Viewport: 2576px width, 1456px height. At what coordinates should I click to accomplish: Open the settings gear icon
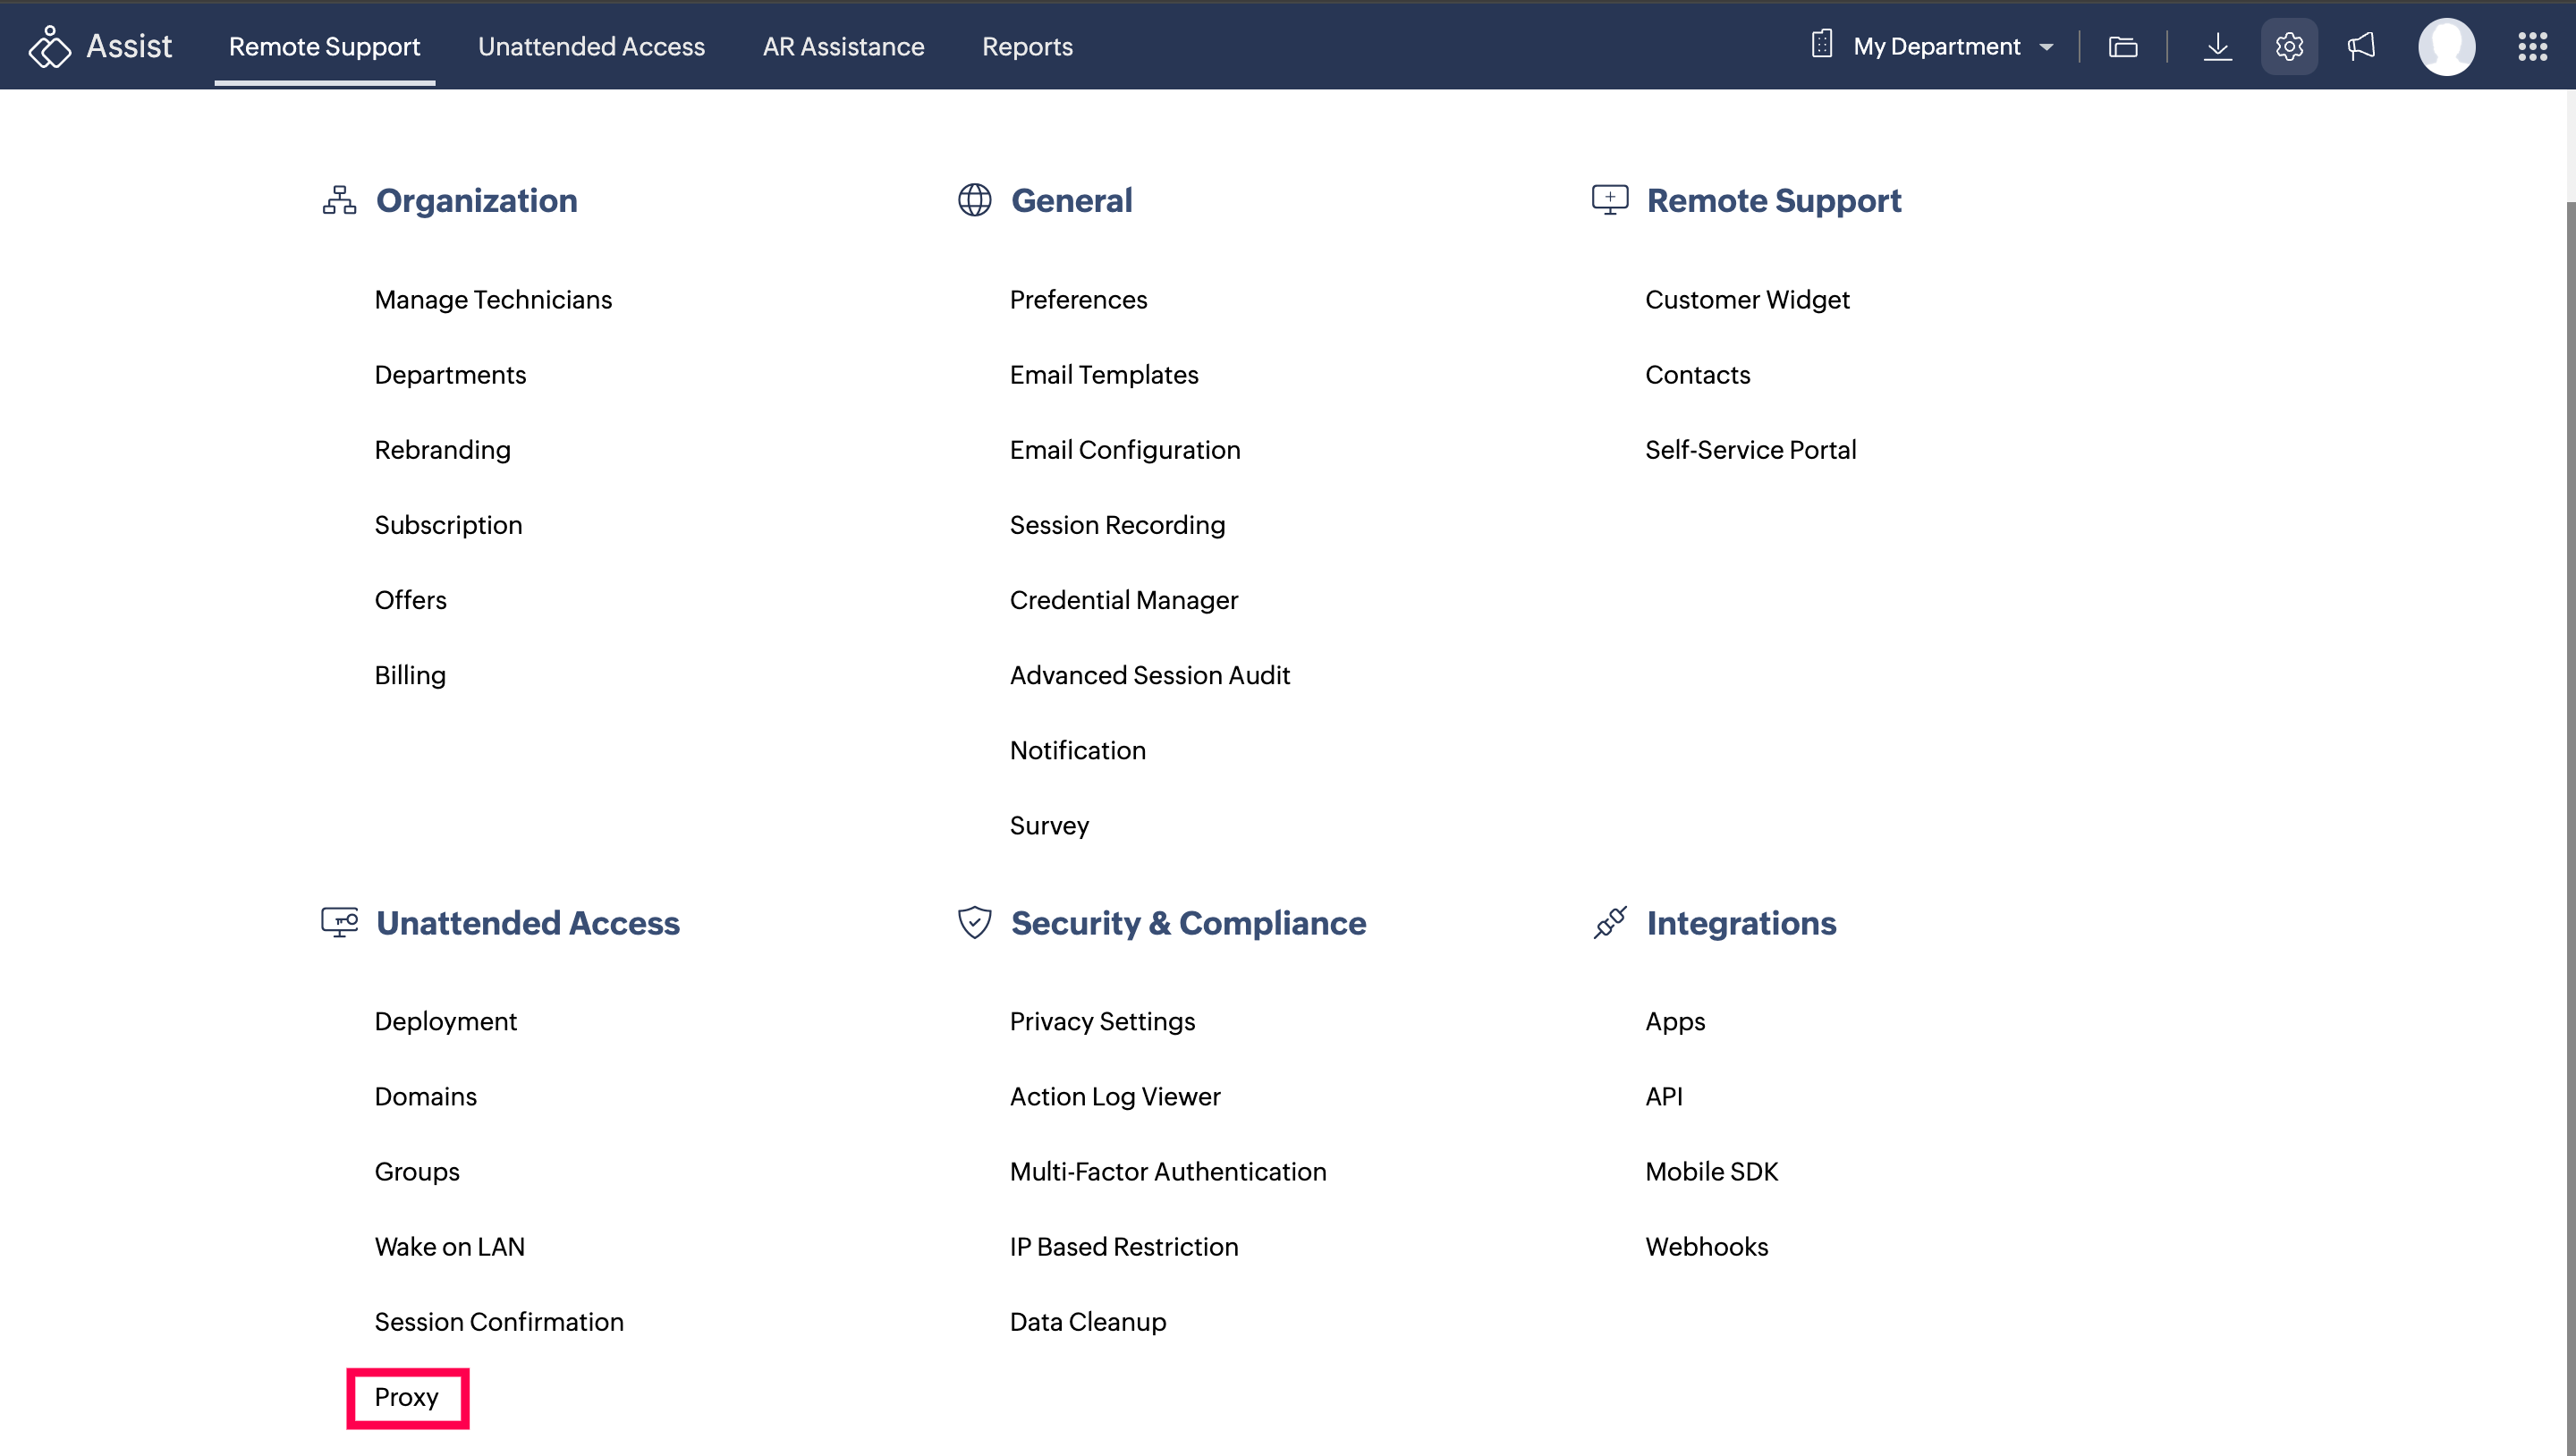2288,46
